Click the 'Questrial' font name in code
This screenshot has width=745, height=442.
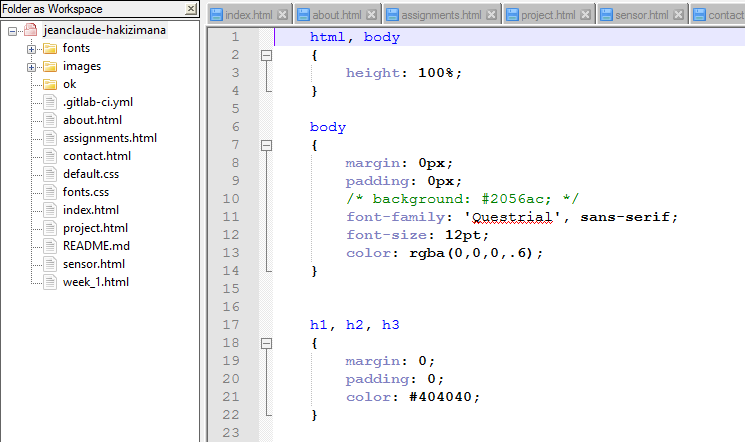(512, 217)
